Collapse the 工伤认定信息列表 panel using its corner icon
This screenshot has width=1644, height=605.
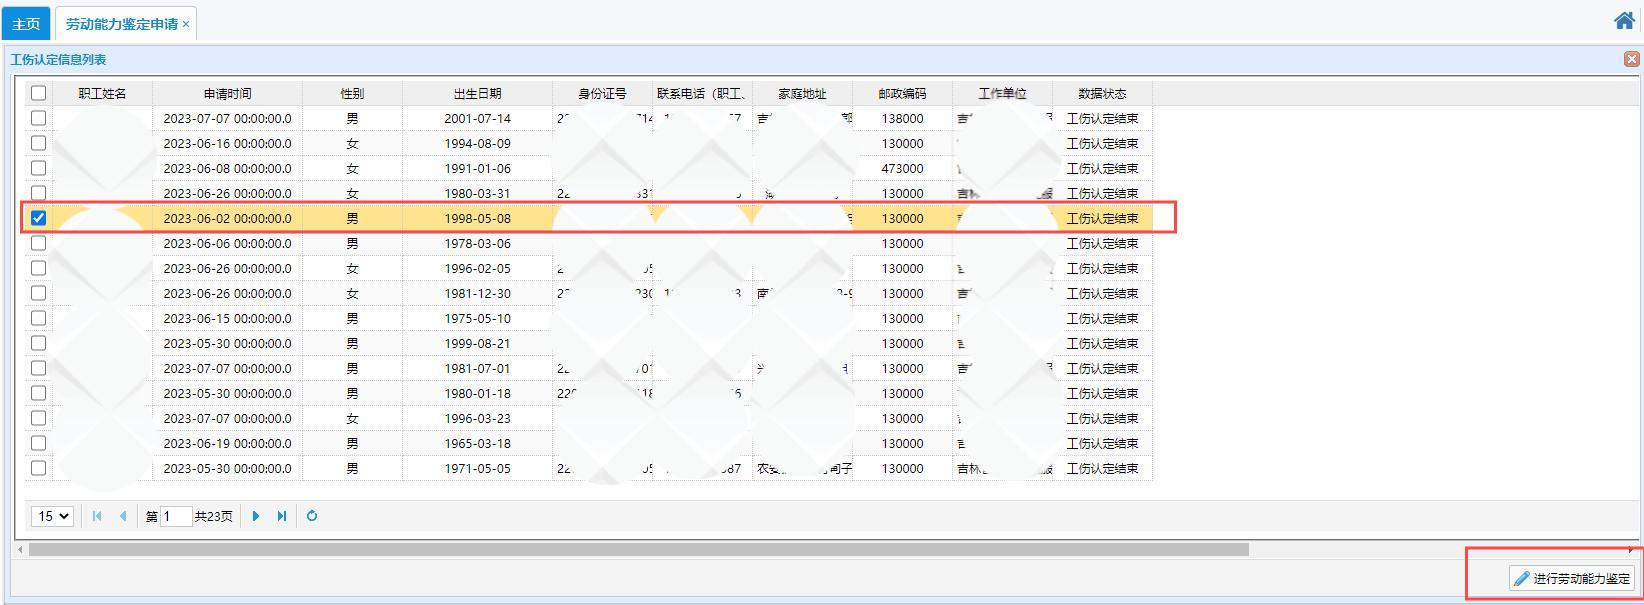tap(1631, 59)
